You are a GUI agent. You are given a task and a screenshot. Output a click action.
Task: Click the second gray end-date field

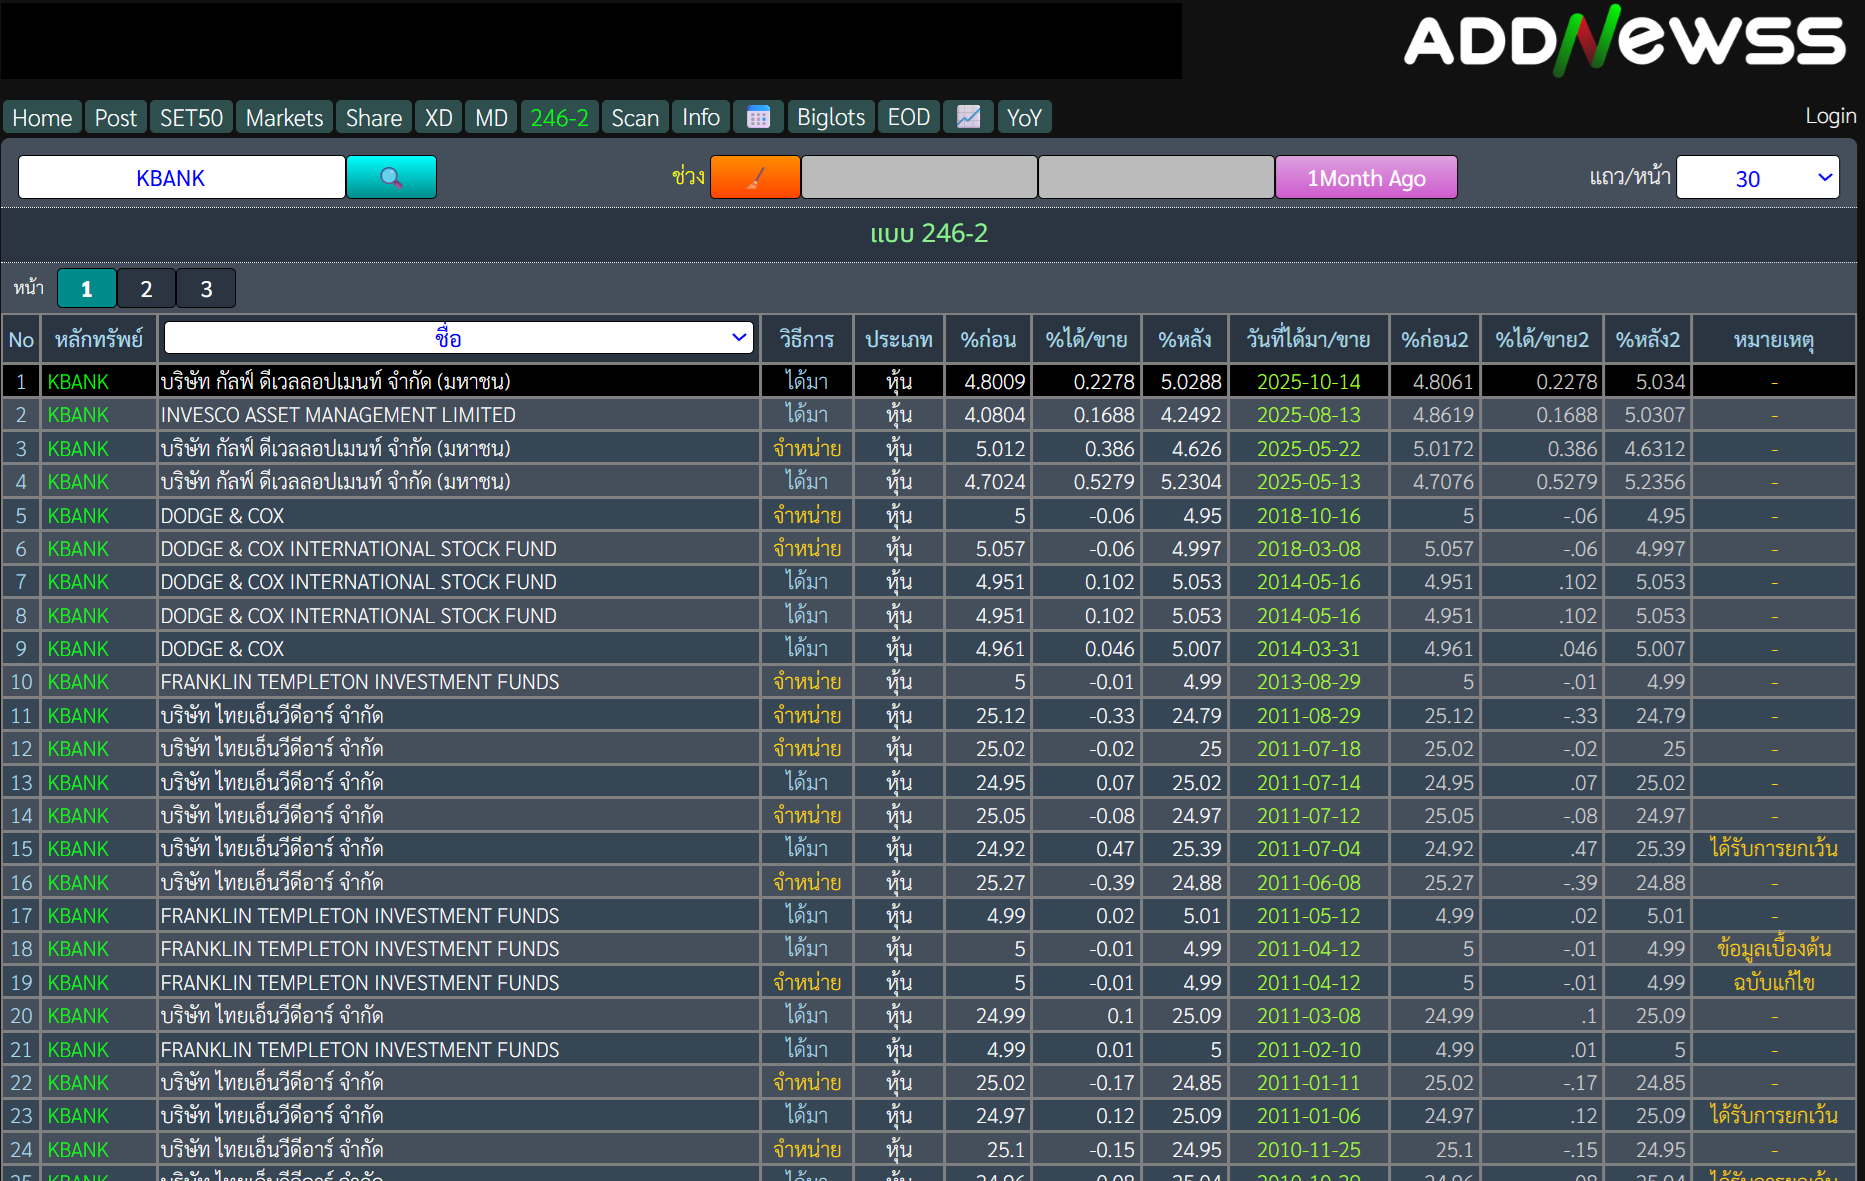pyautogui.click(x=1155, y=178)
